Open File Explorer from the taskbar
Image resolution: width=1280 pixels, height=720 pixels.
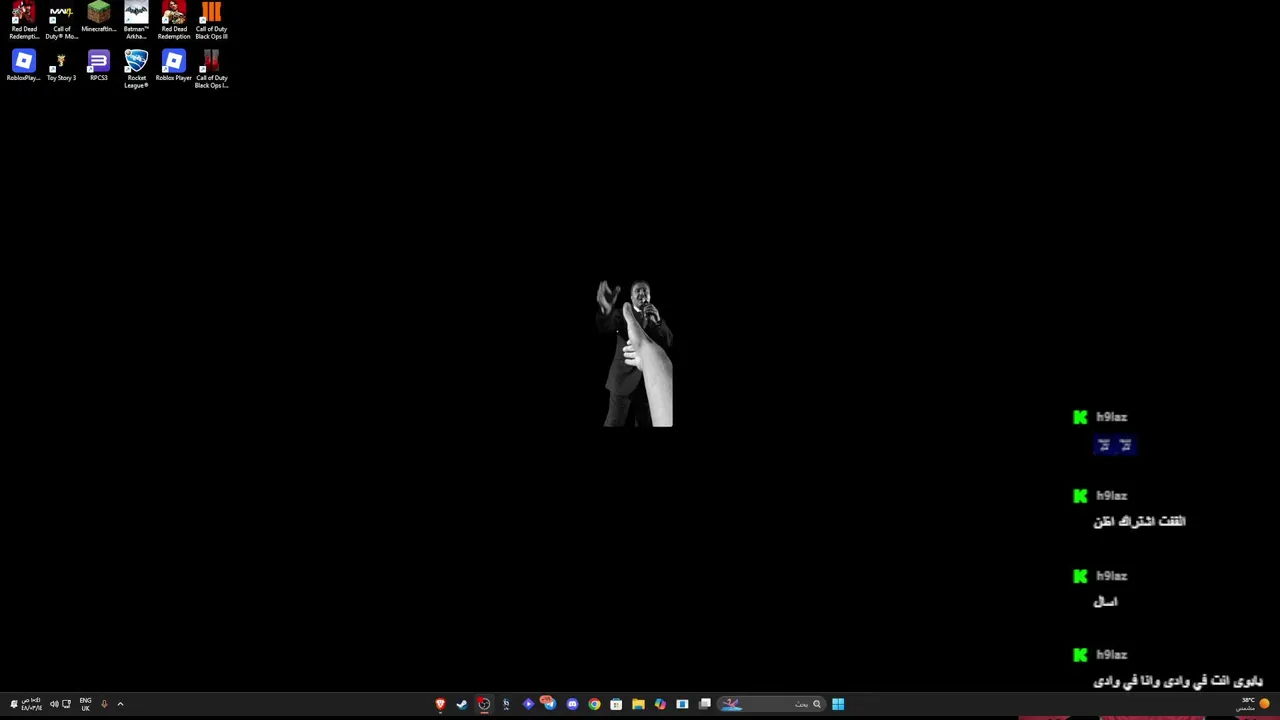coord(638,704)
